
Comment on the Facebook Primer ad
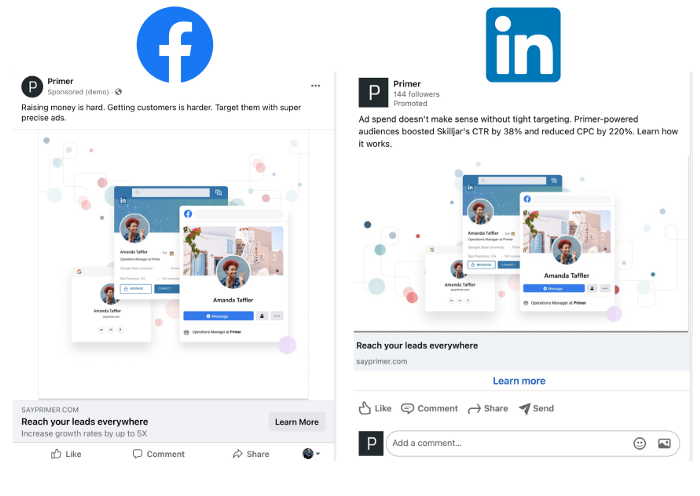coord(158,454)
